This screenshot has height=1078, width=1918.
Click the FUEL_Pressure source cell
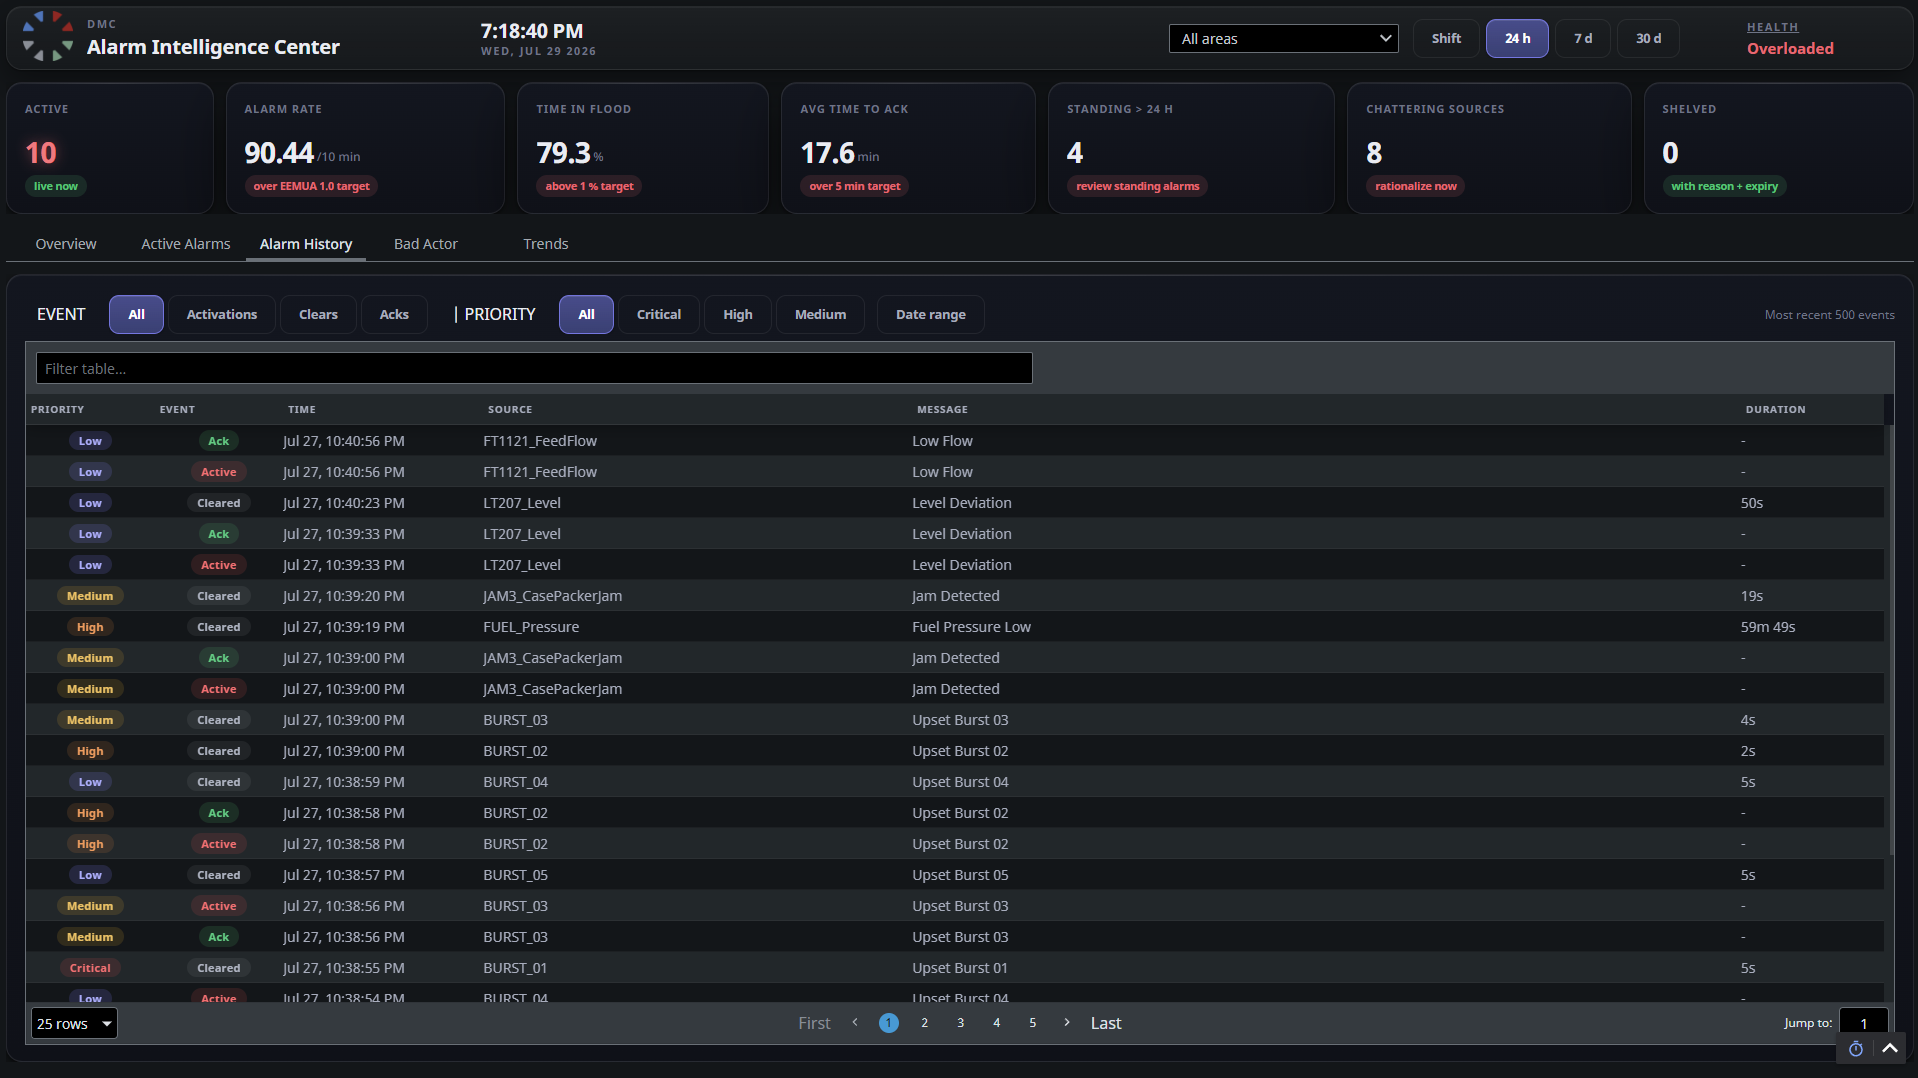click(x=531, y=627)
